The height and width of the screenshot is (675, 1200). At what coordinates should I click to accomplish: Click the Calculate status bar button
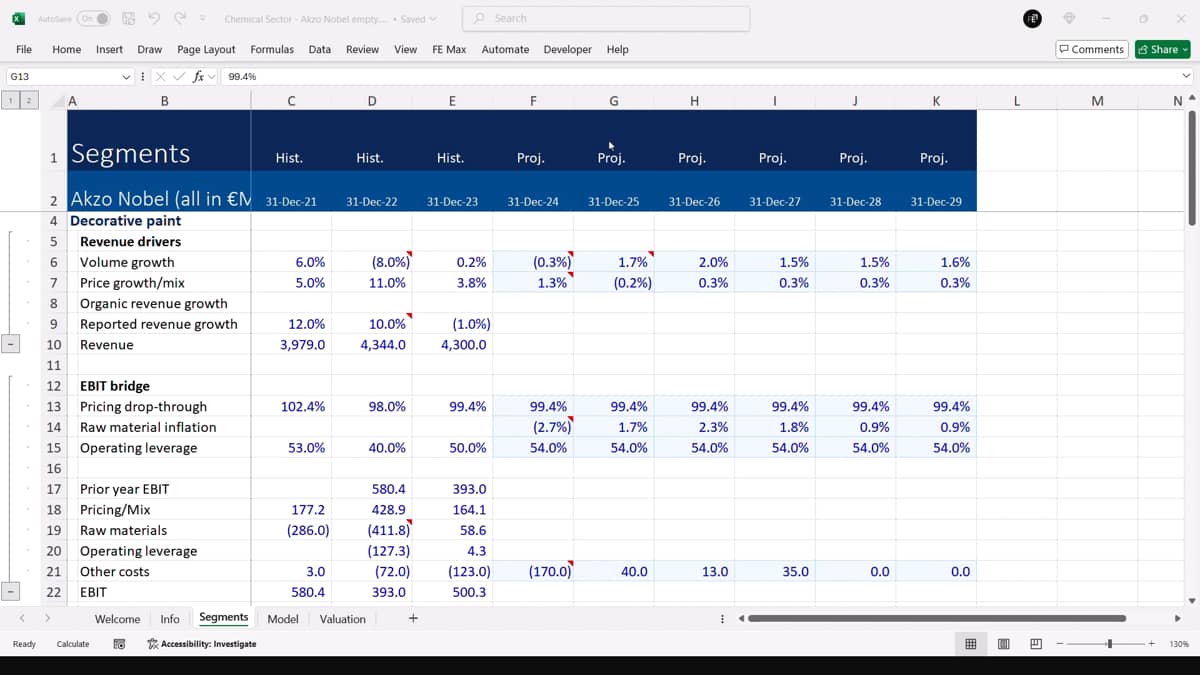(73, 644)
